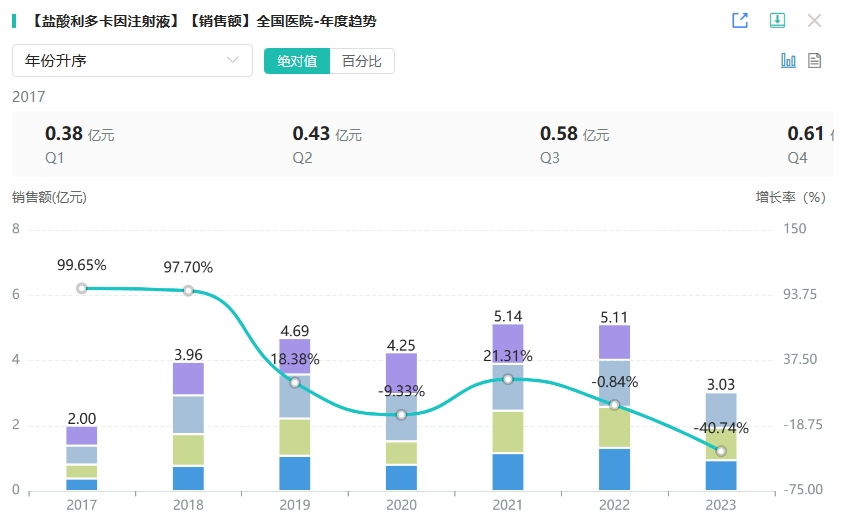Switch to the 百分比 display mode
The image size is (843, 516).
click(x=362, y=61)
